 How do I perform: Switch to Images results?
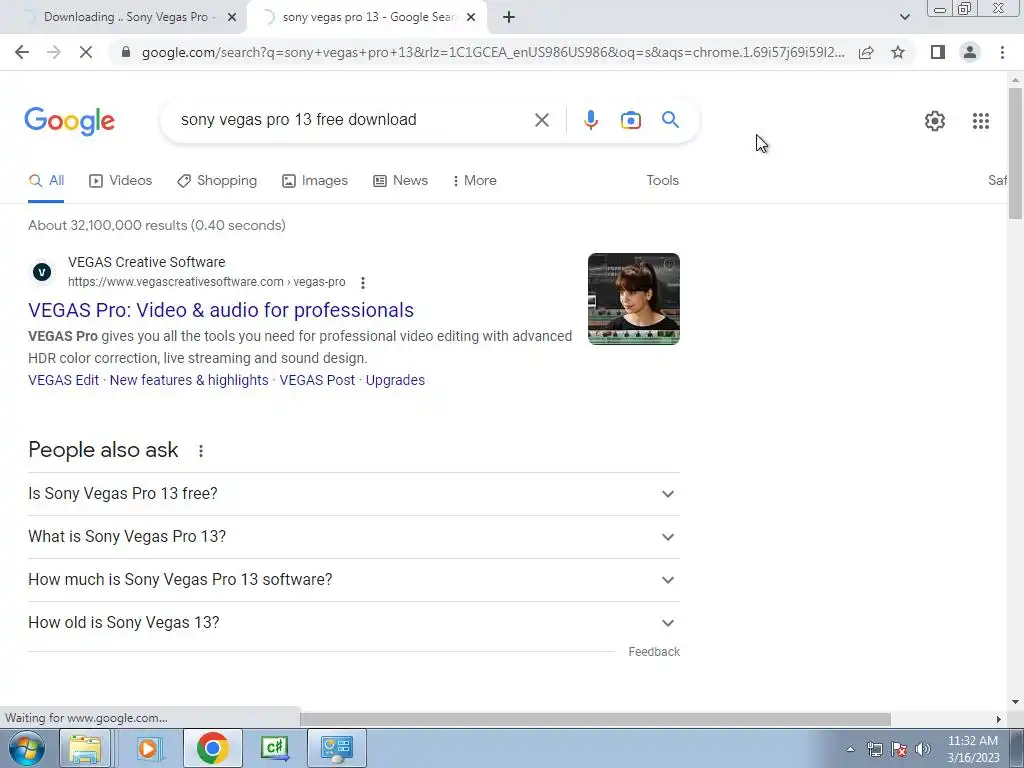(x=315, y=181)
